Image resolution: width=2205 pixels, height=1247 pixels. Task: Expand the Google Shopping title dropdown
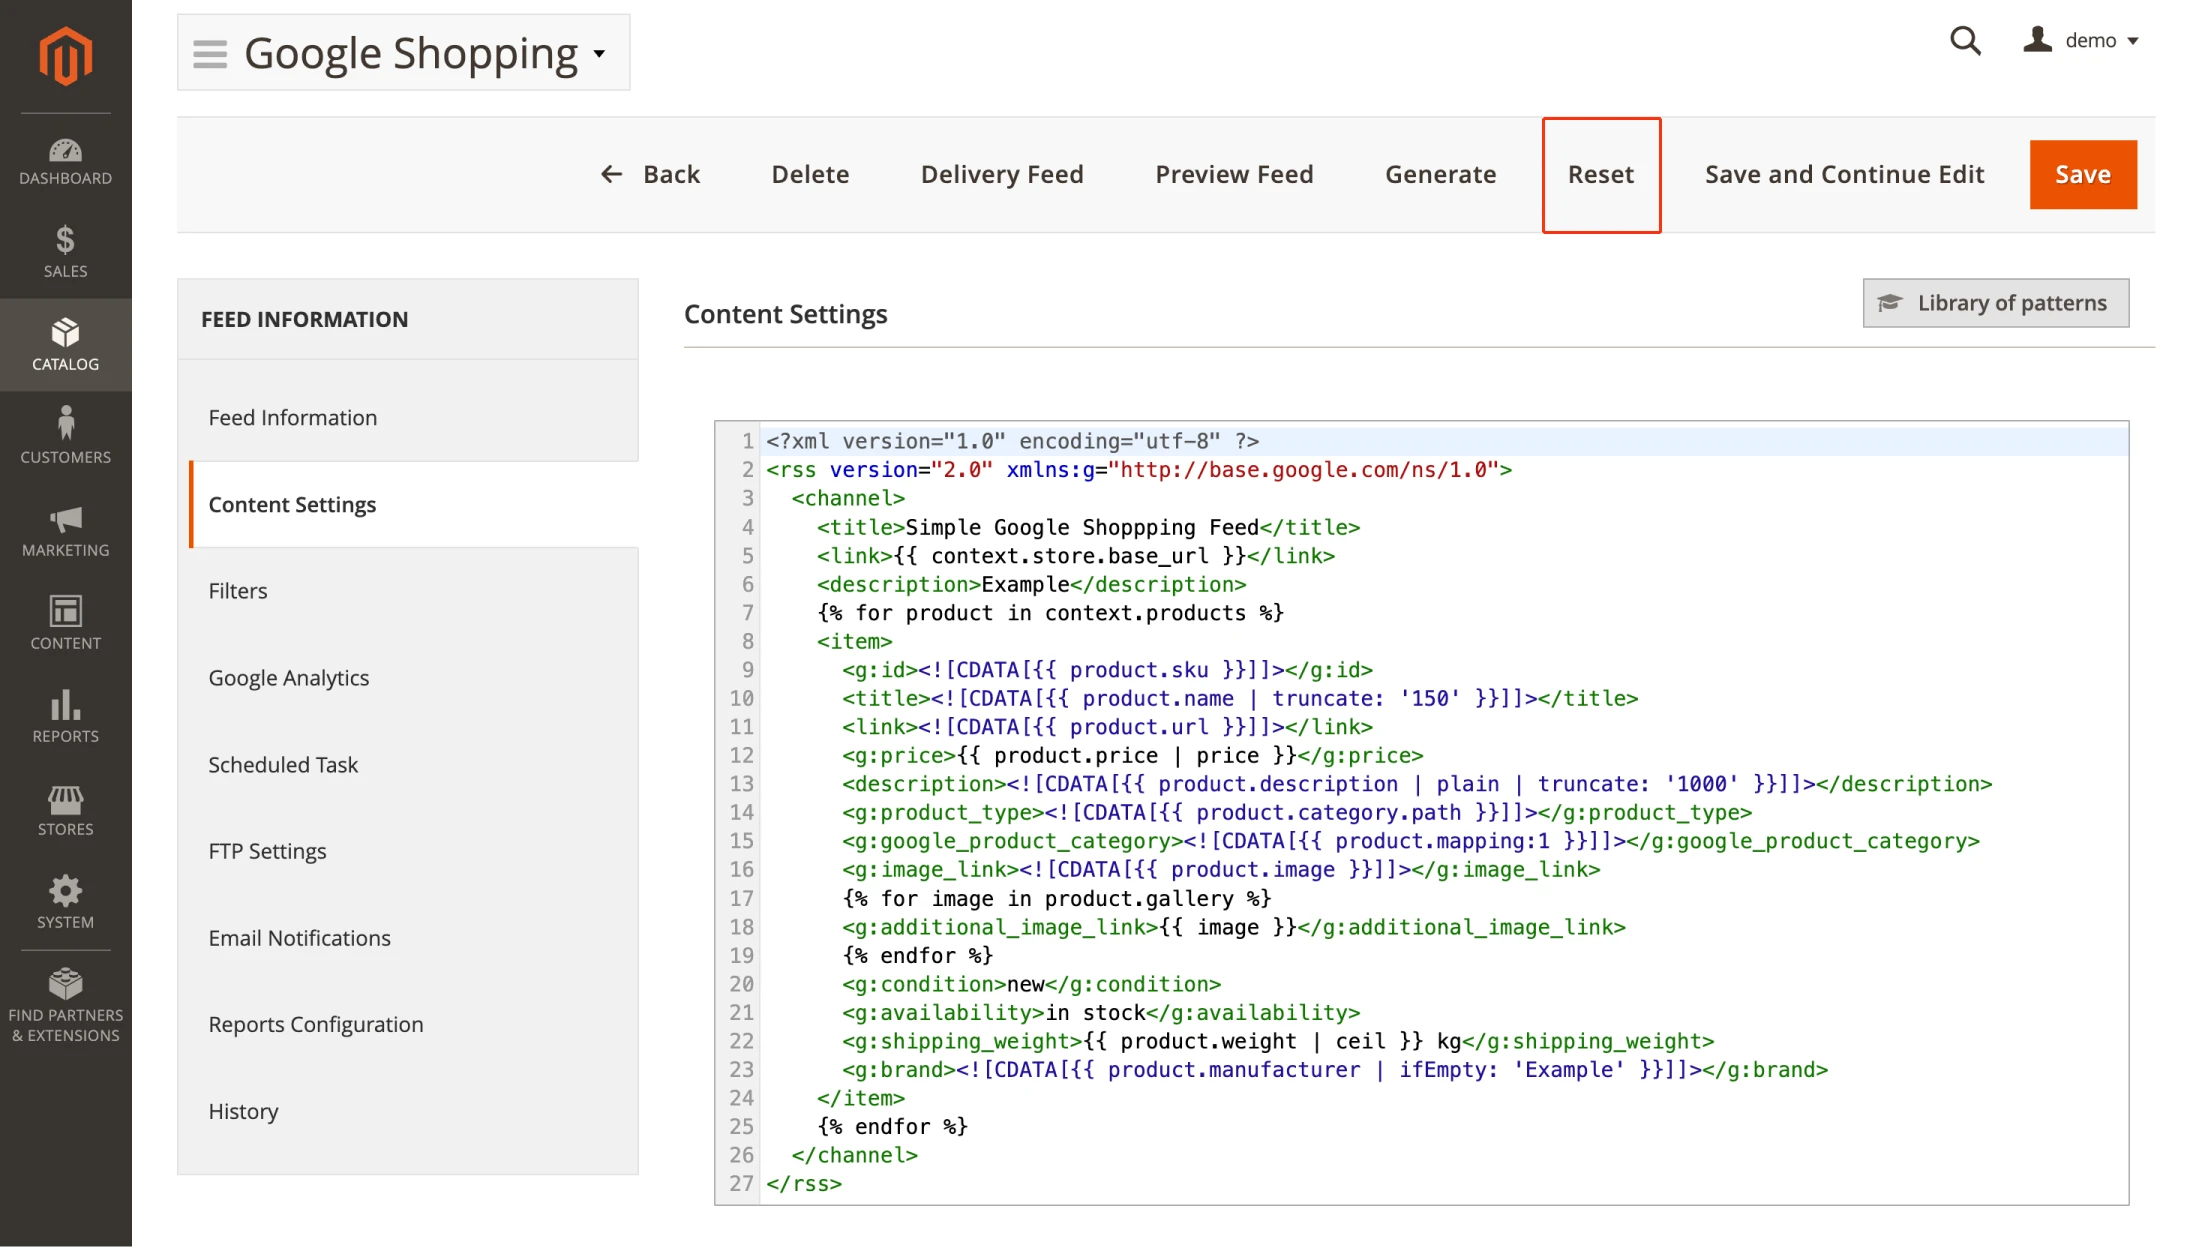[x=599, y=54]
